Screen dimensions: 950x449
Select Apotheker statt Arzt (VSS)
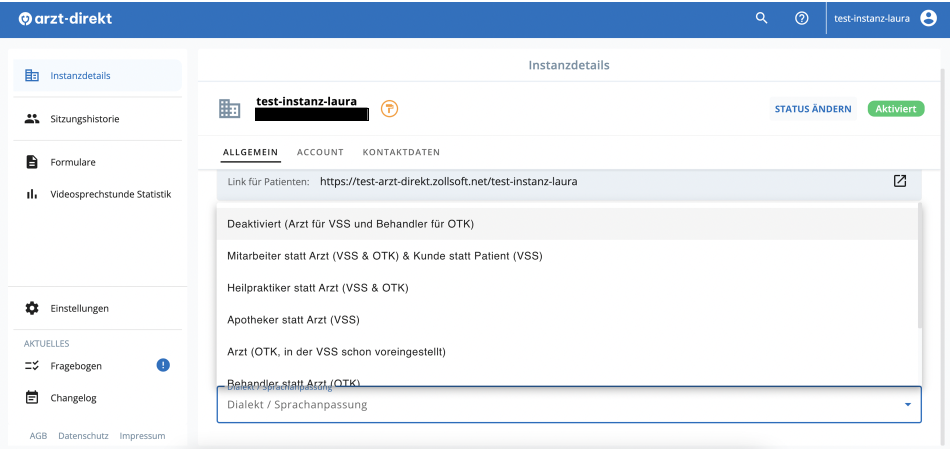coord(293,319)
